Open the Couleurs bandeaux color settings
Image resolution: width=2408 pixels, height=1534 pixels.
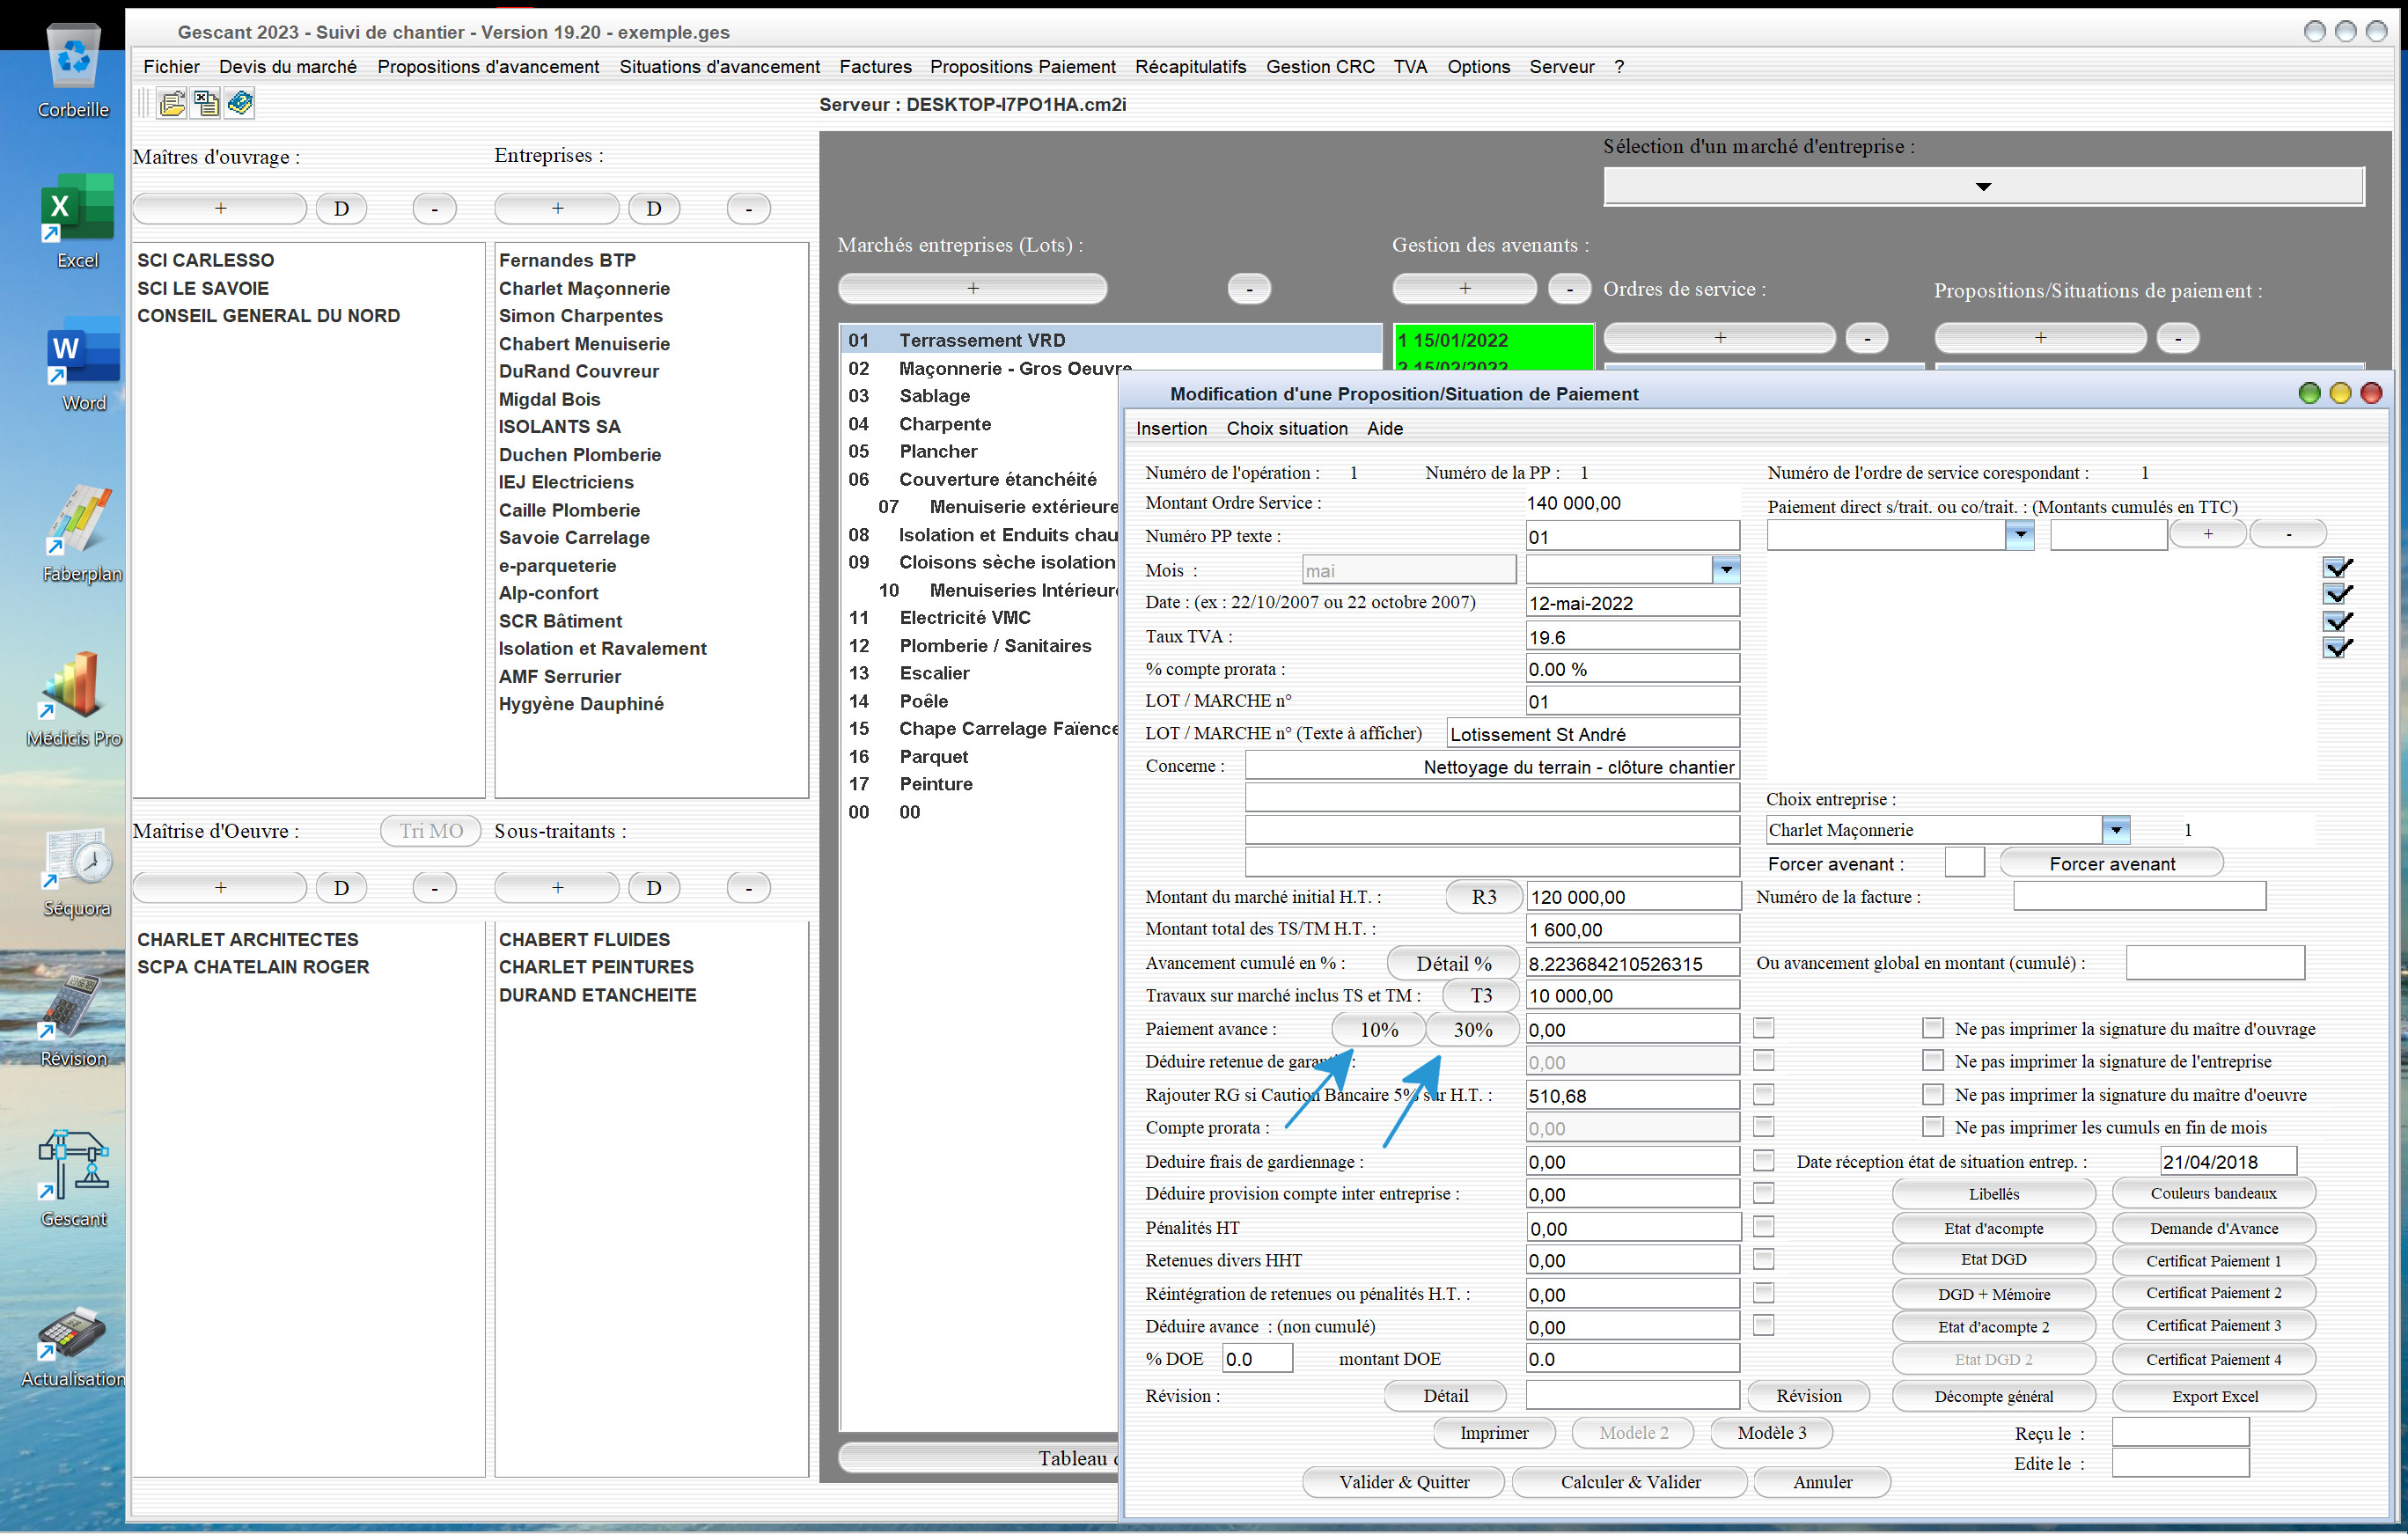2213,1193
